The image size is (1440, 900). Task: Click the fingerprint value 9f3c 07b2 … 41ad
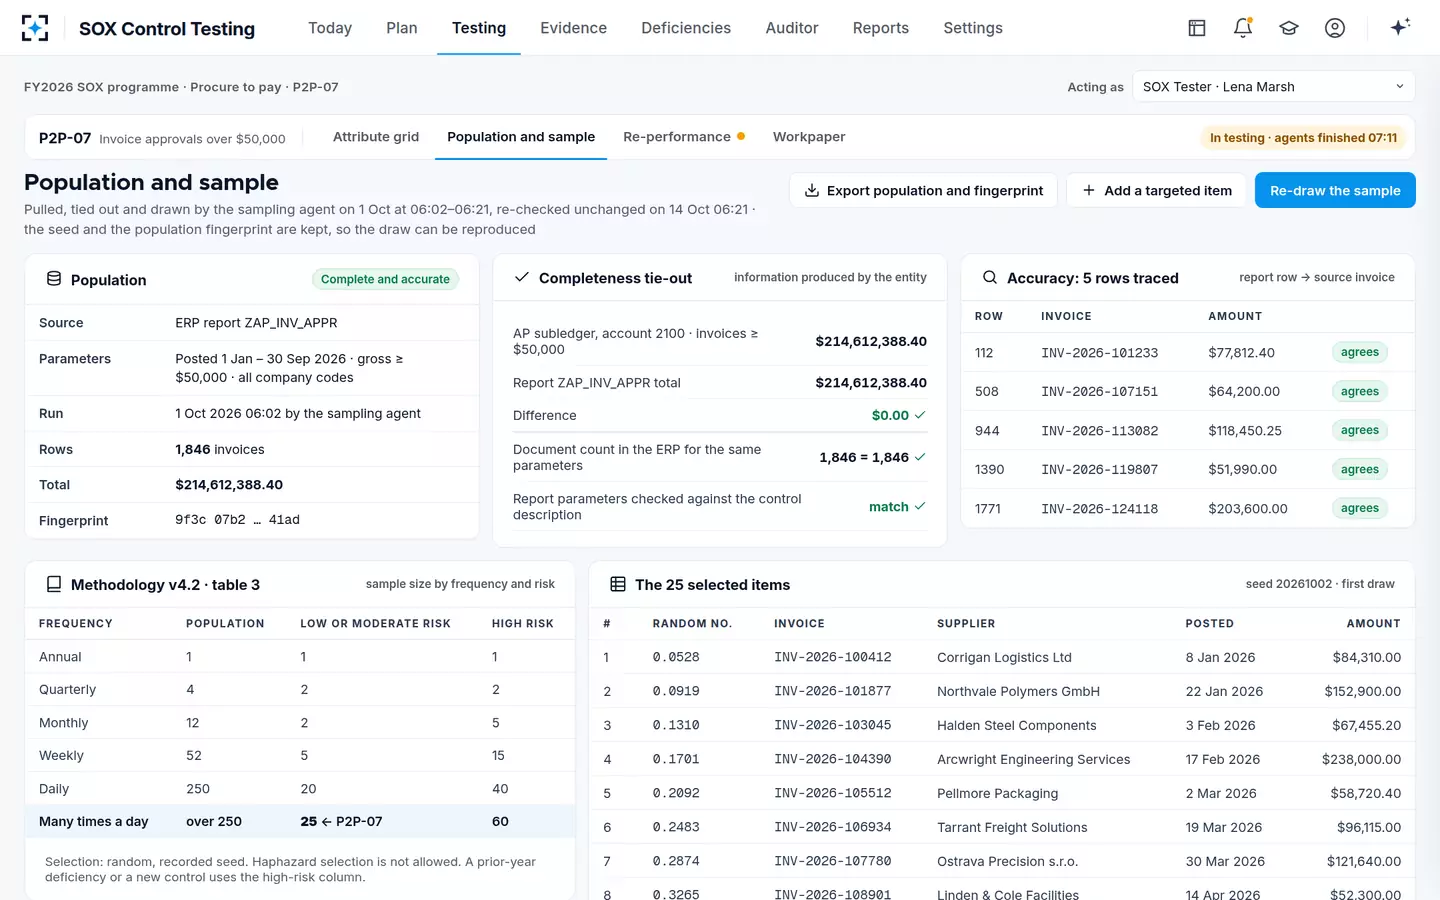pos(237,520)
